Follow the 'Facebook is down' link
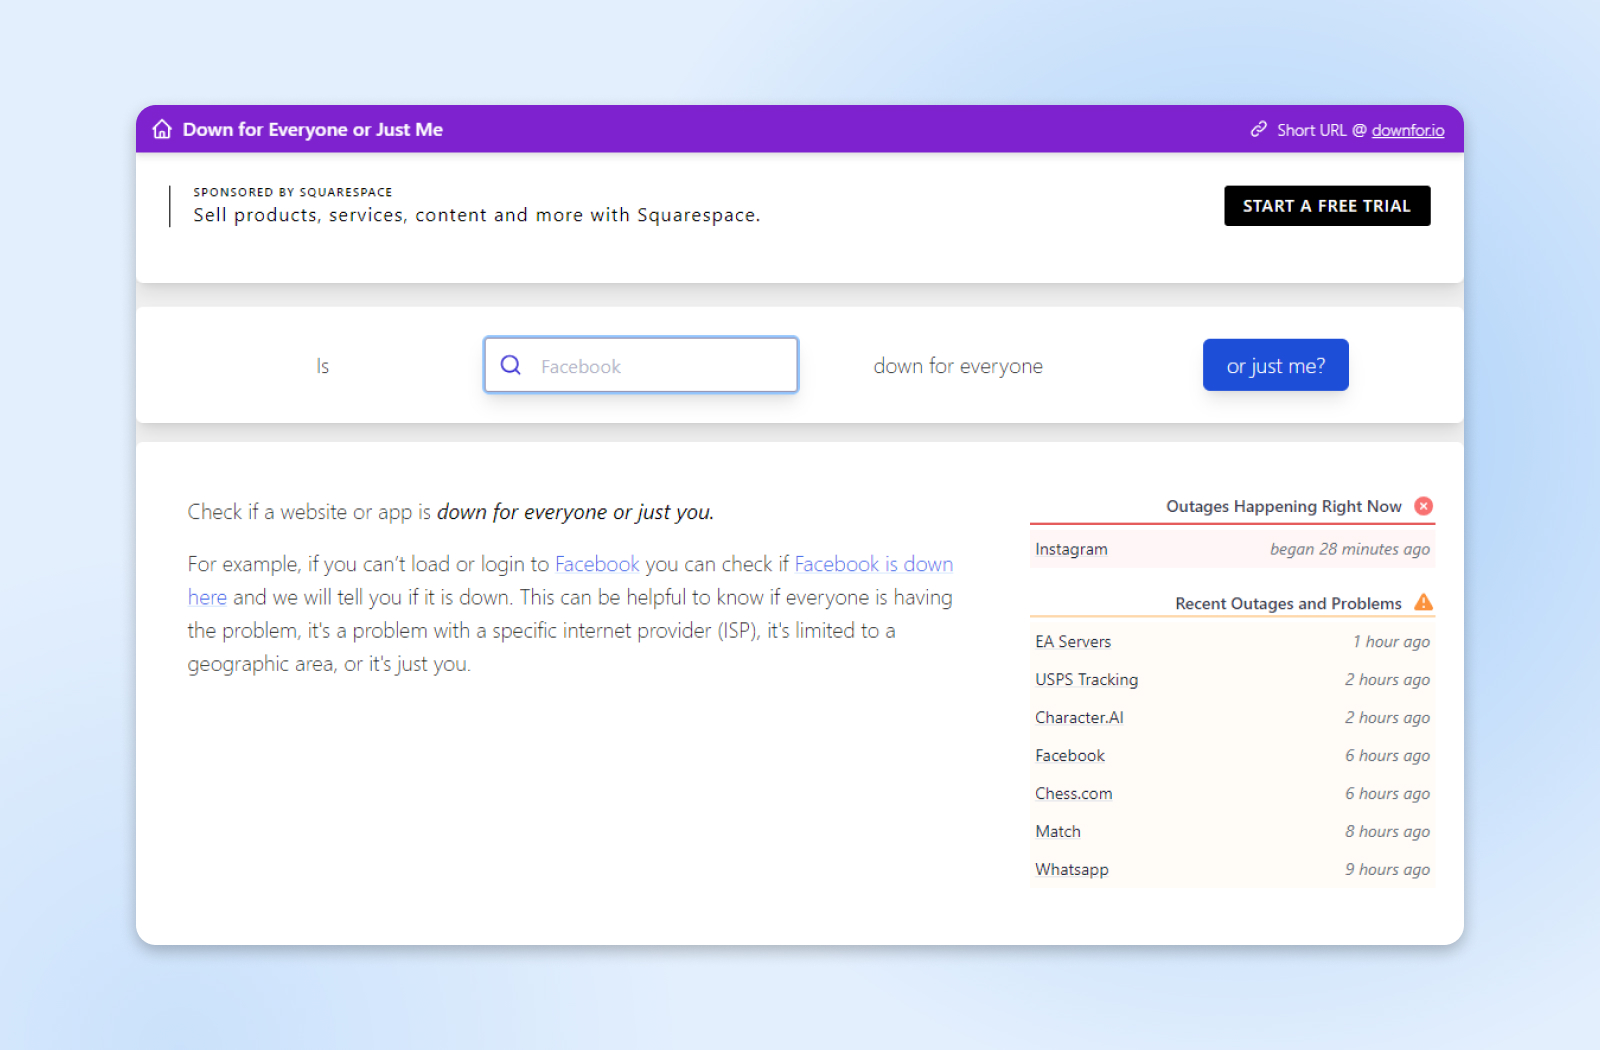This screenshot has height=1050, width=1600. pos(873,564)
